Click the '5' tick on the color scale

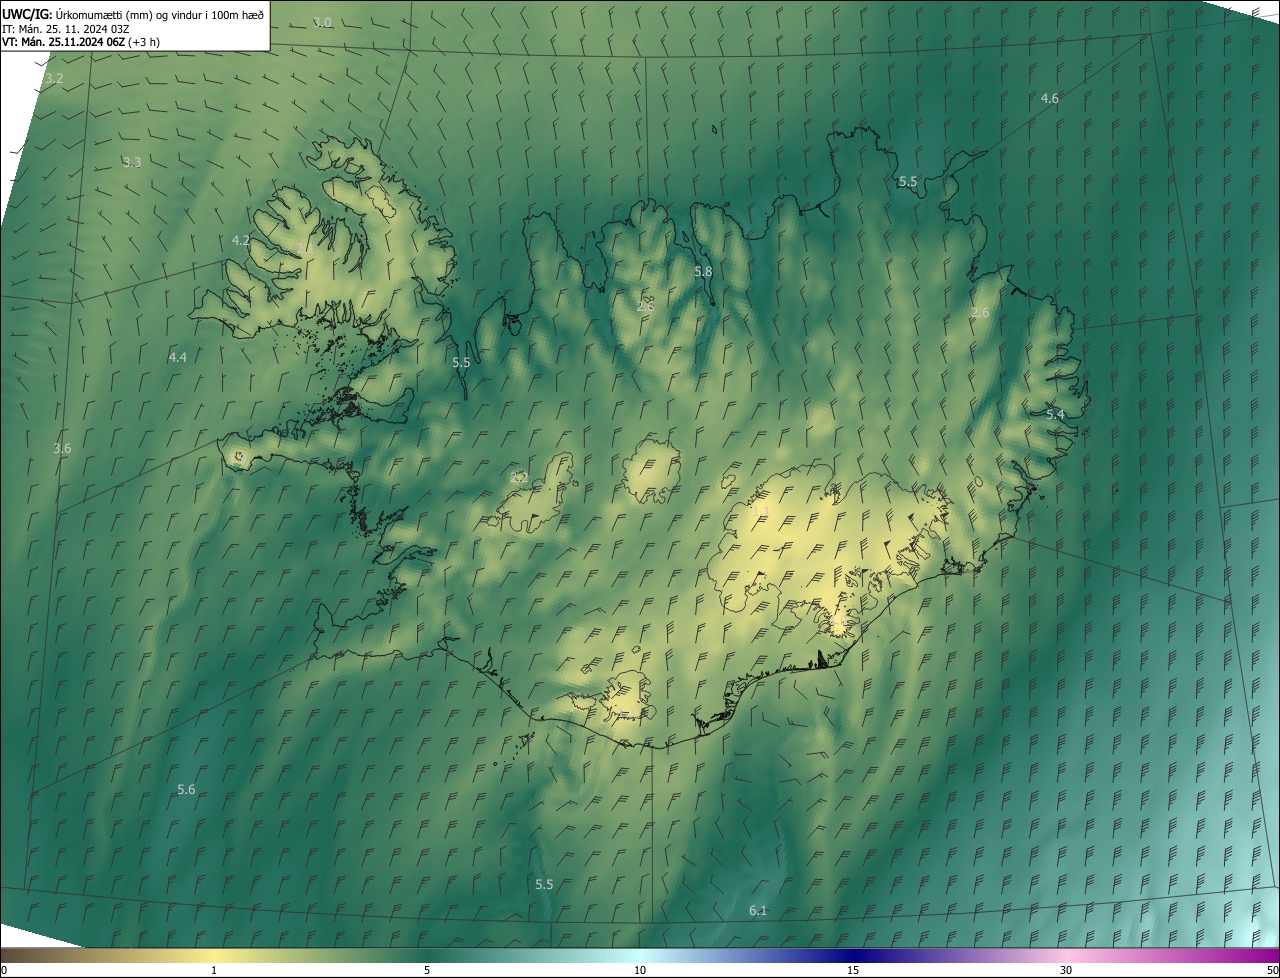click(427, 970)
